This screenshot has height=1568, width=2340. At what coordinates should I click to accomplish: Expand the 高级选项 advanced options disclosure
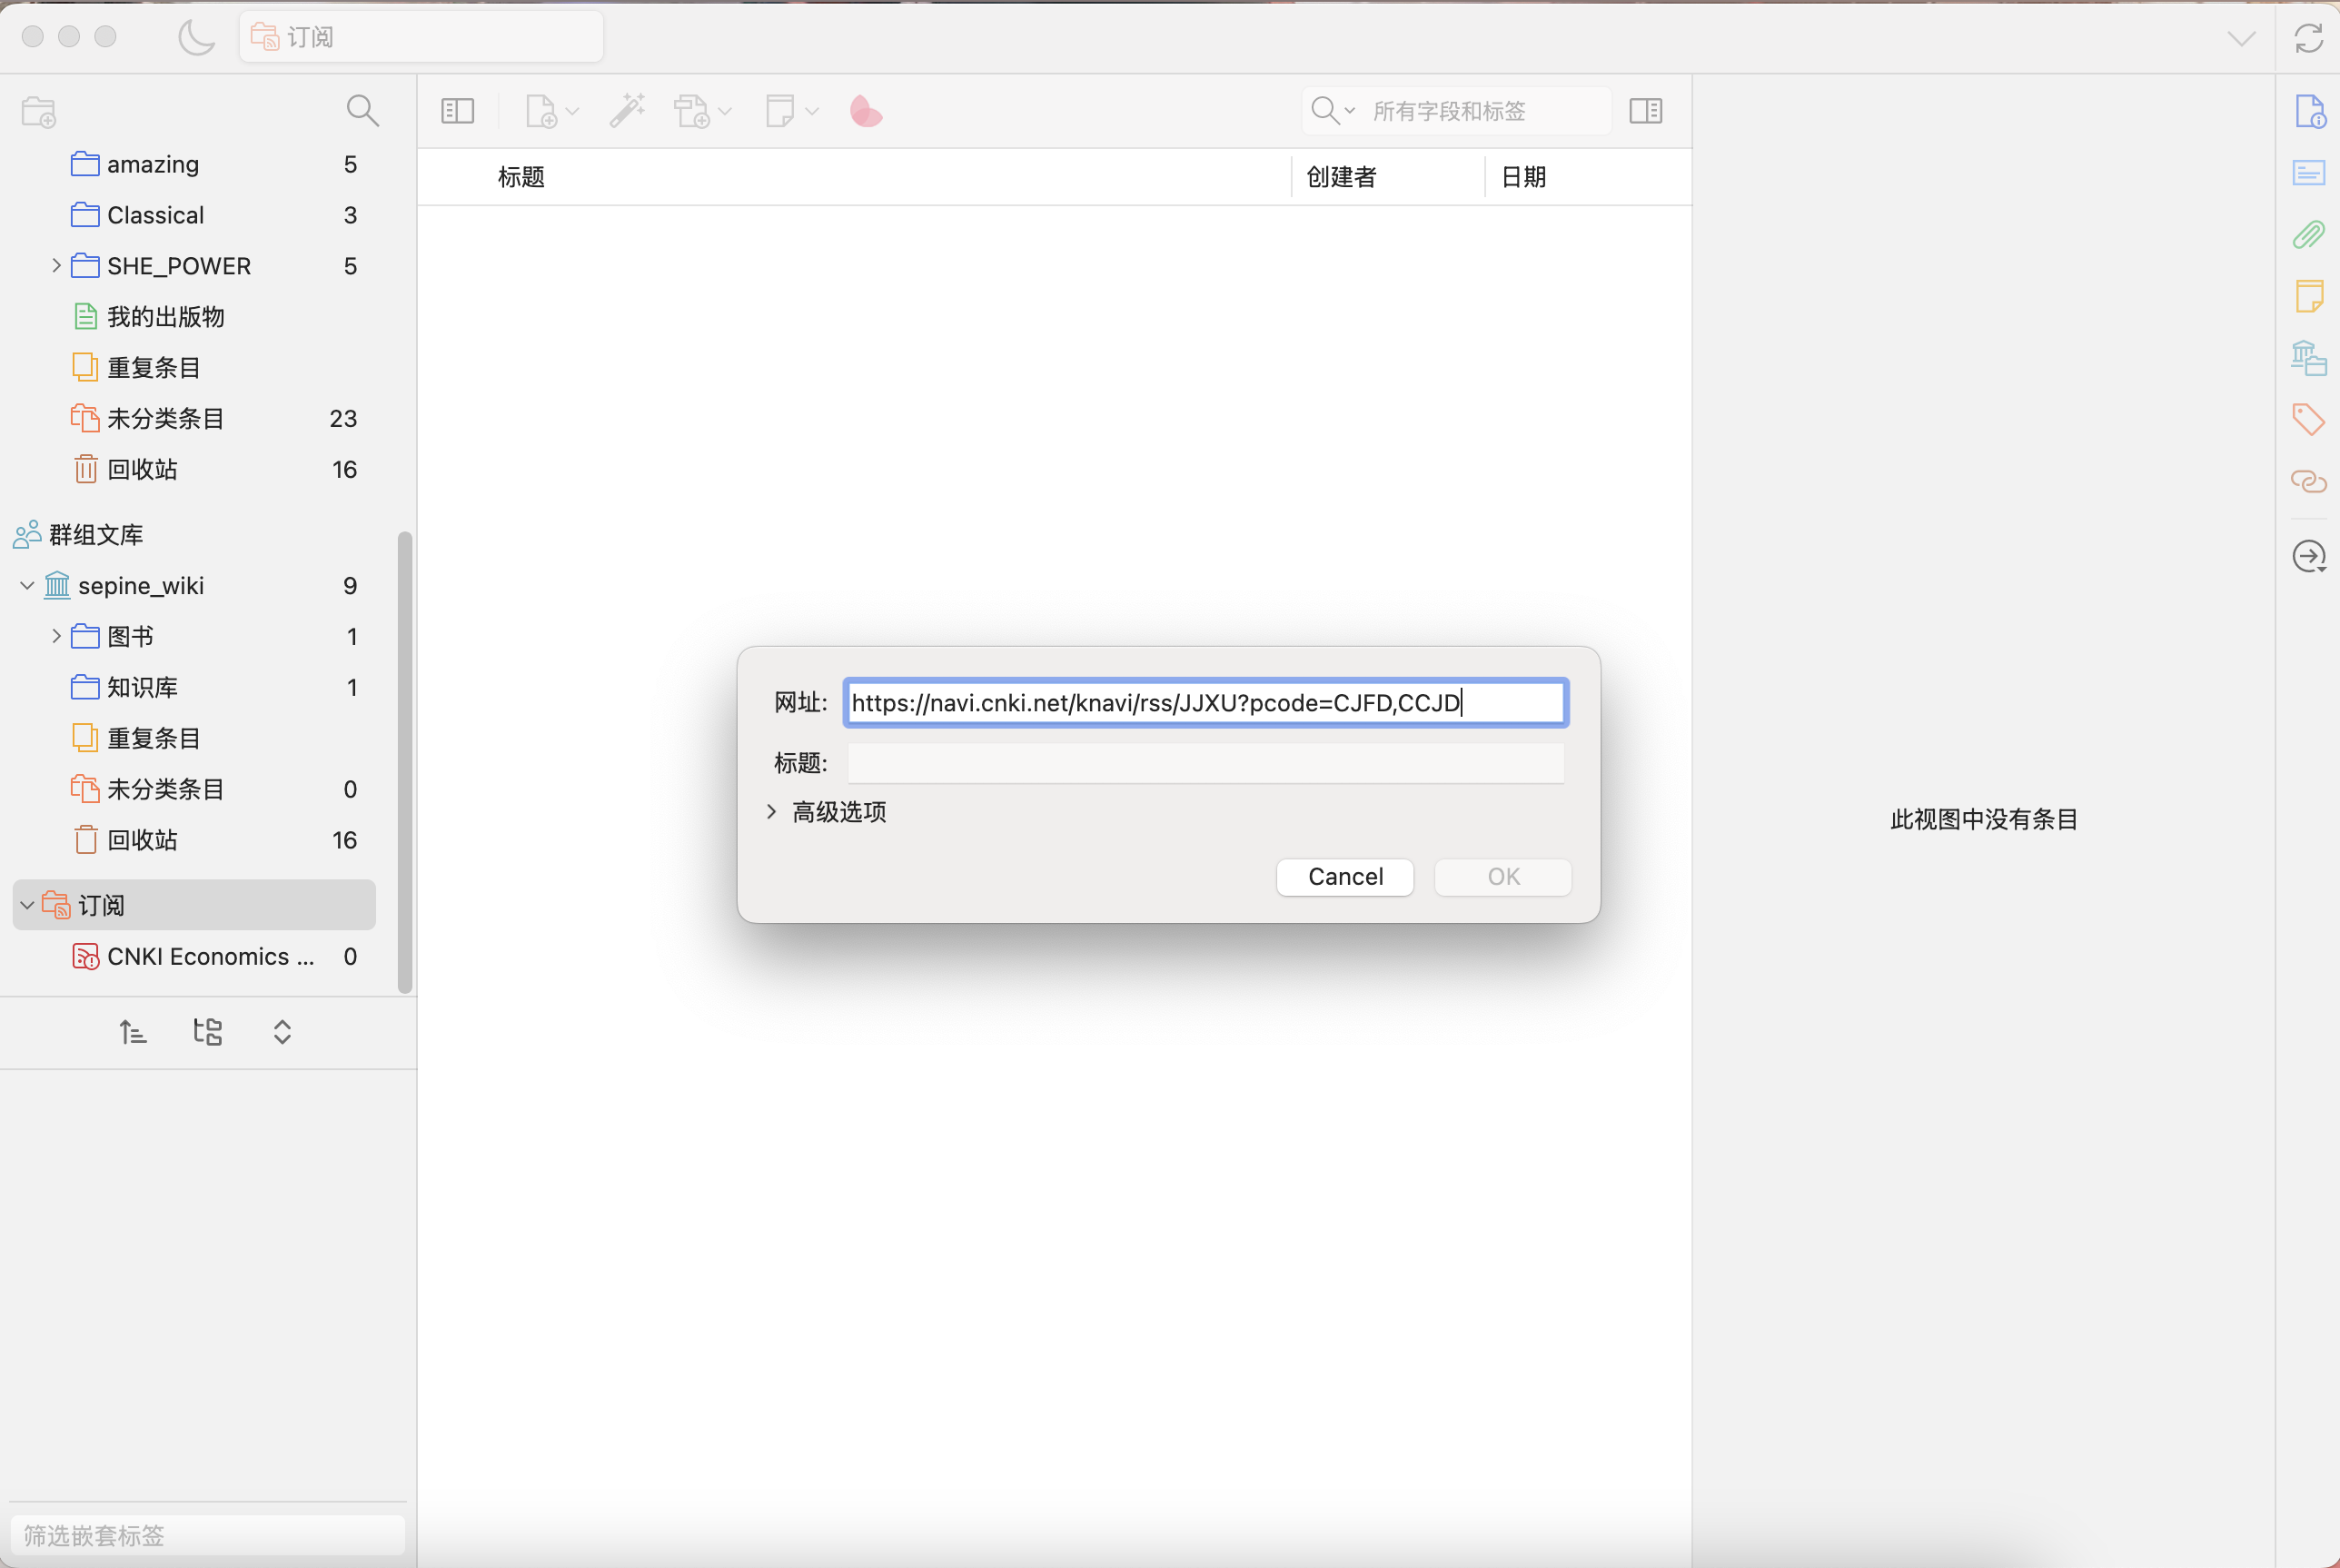pyautogui.click(x=771, y=812)
